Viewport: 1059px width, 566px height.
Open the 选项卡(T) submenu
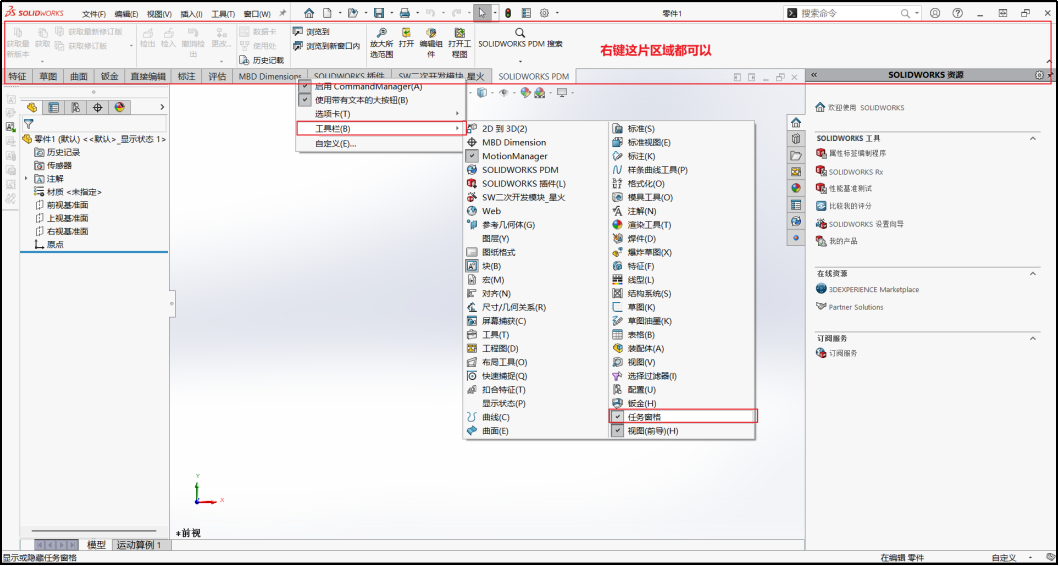point(381,113)
